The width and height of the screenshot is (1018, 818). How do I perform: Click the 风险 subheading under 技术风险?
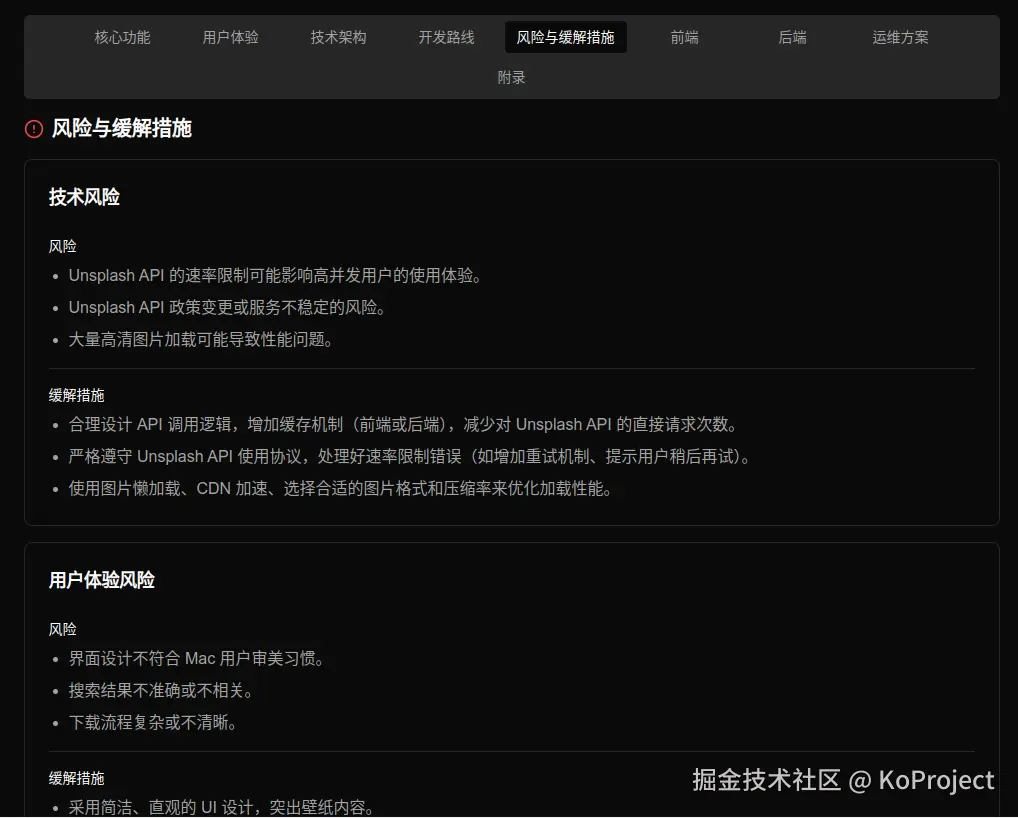[x=62, y=246]
